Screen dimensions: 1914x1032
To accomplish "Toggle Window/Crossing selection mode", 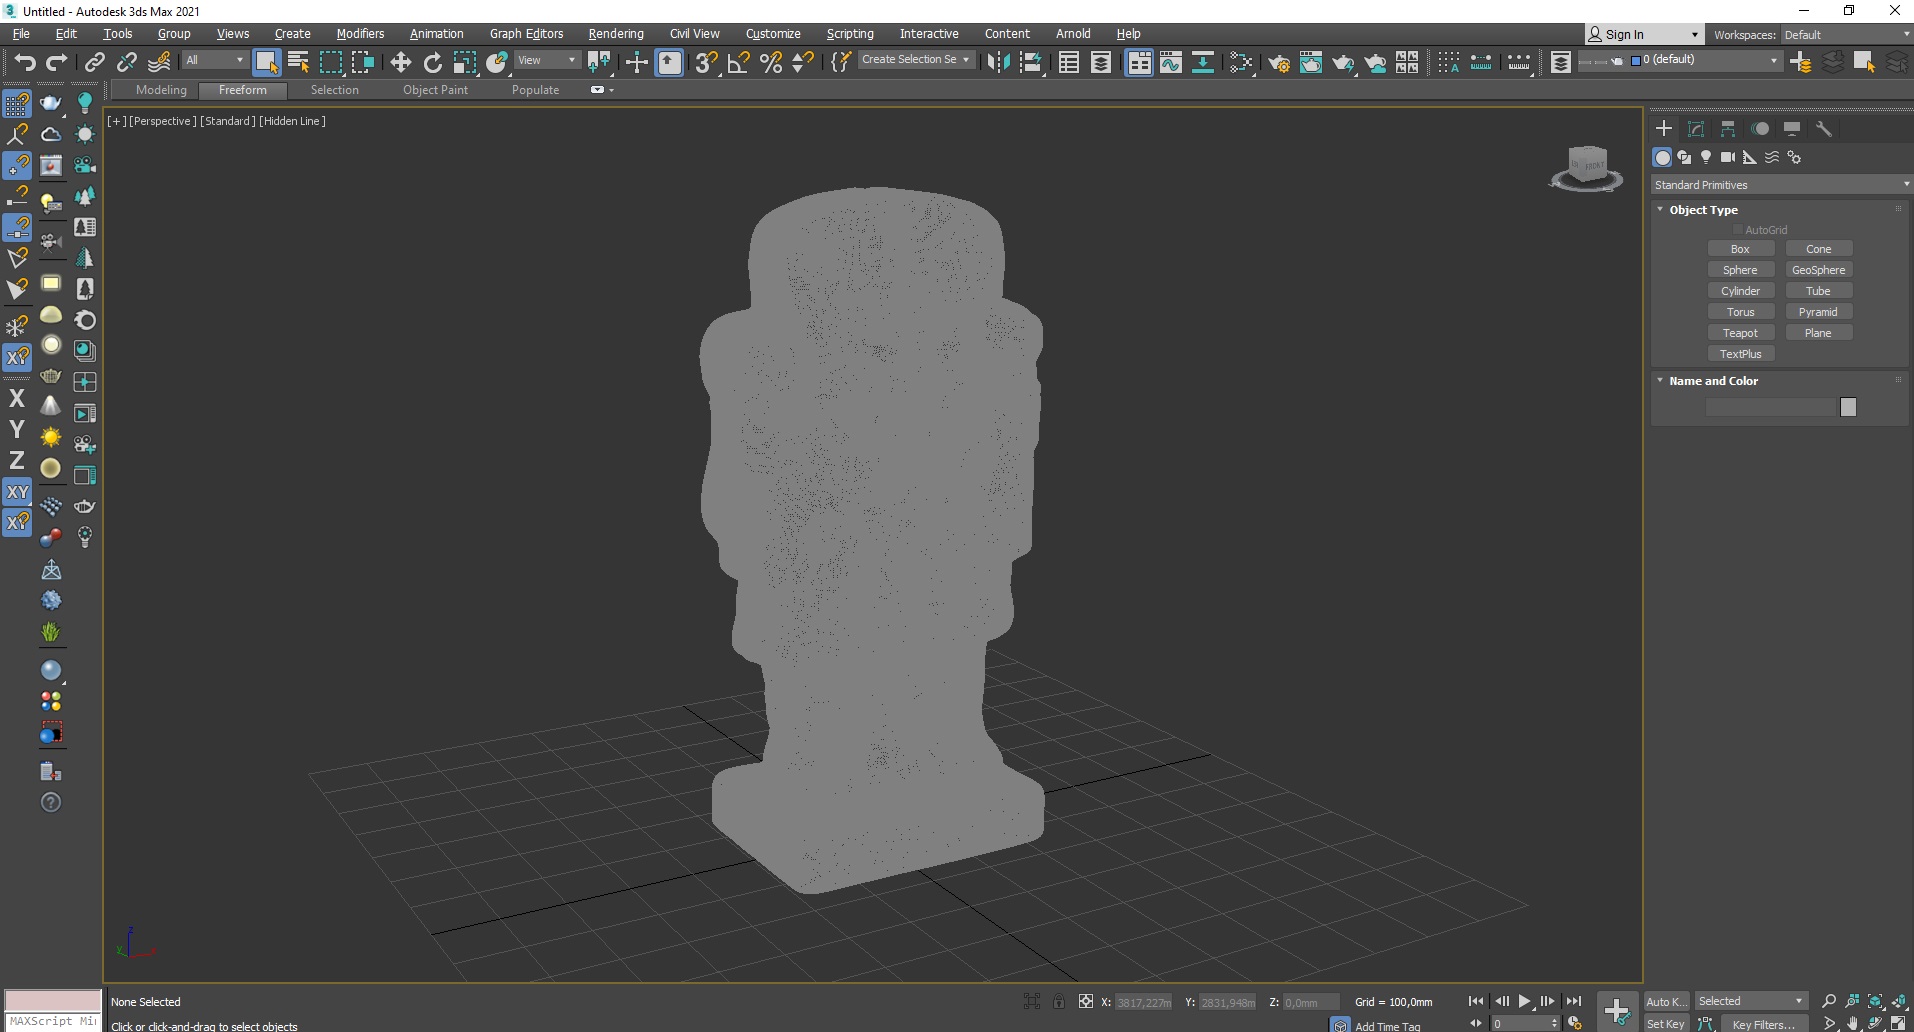I will coord(362,62).
